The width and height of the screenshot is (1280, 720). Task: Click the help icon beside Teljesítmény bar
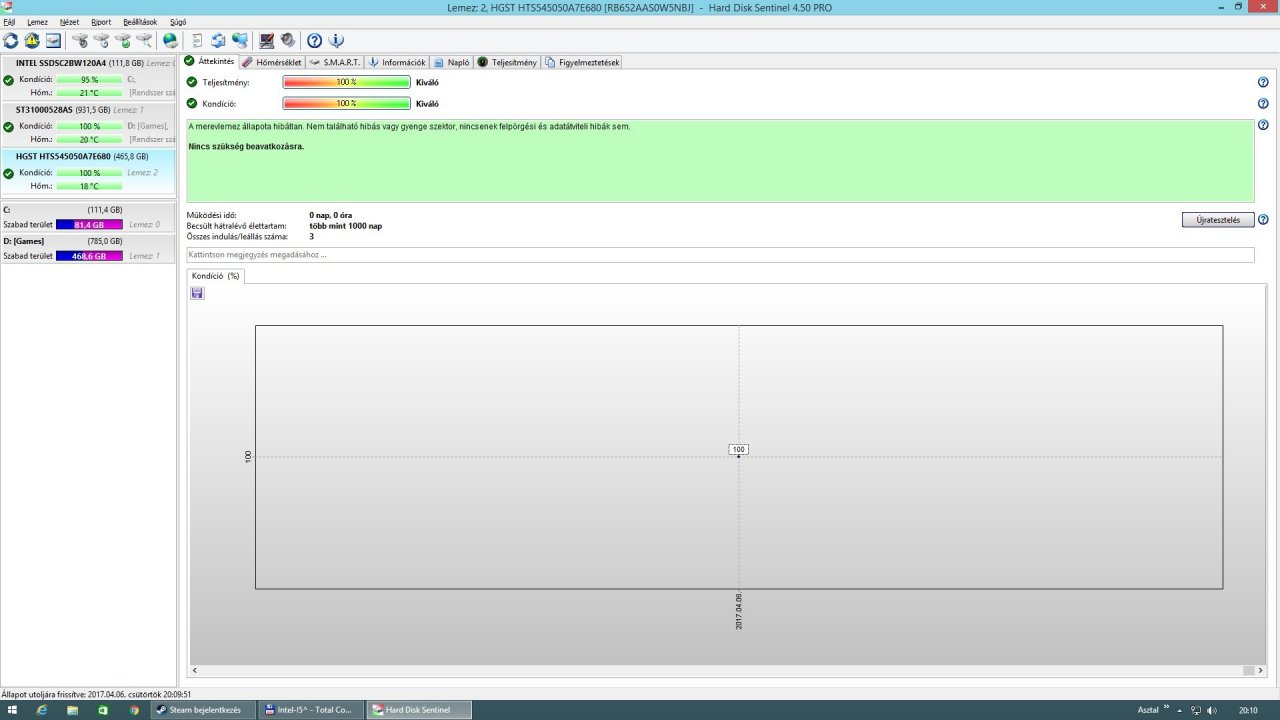[x=1263, y=83]
